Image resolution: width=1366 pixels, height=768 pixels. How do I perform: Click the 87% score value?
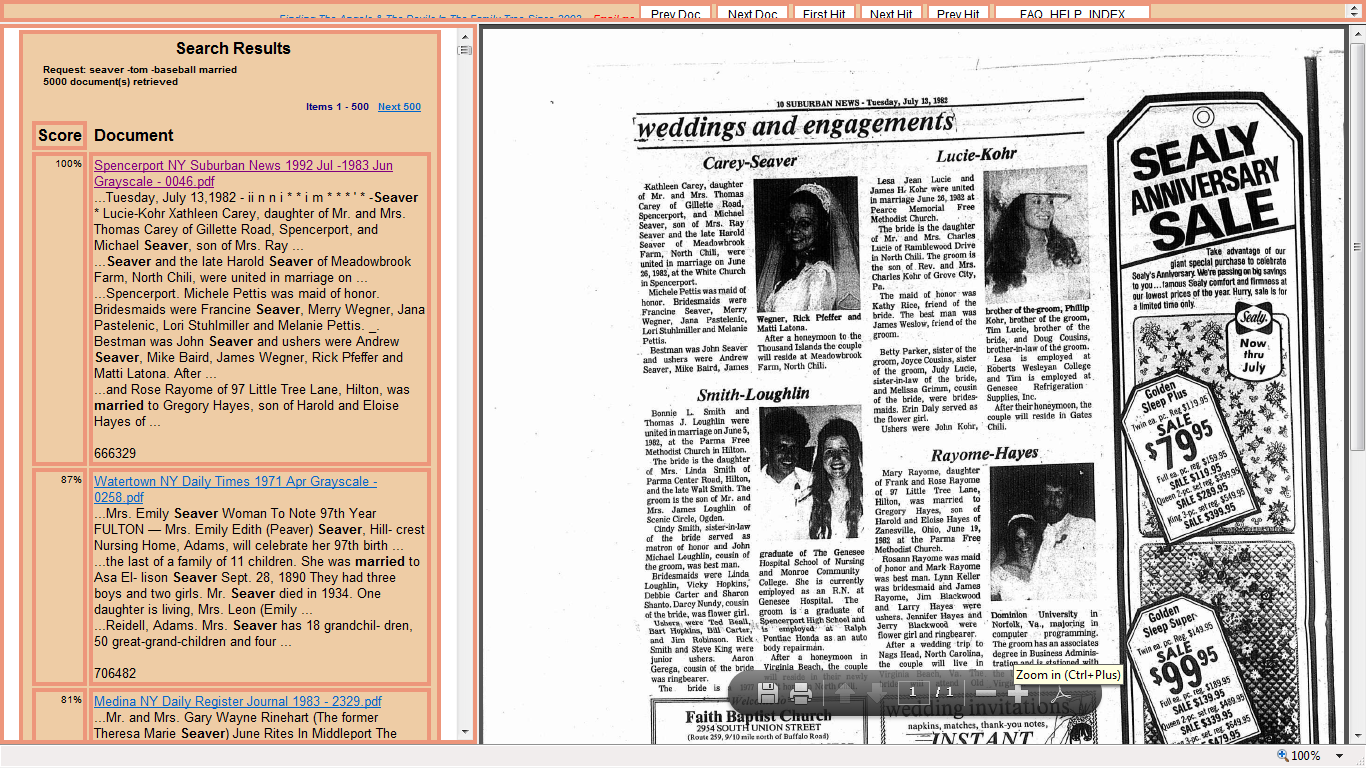[x=71, y=480]
